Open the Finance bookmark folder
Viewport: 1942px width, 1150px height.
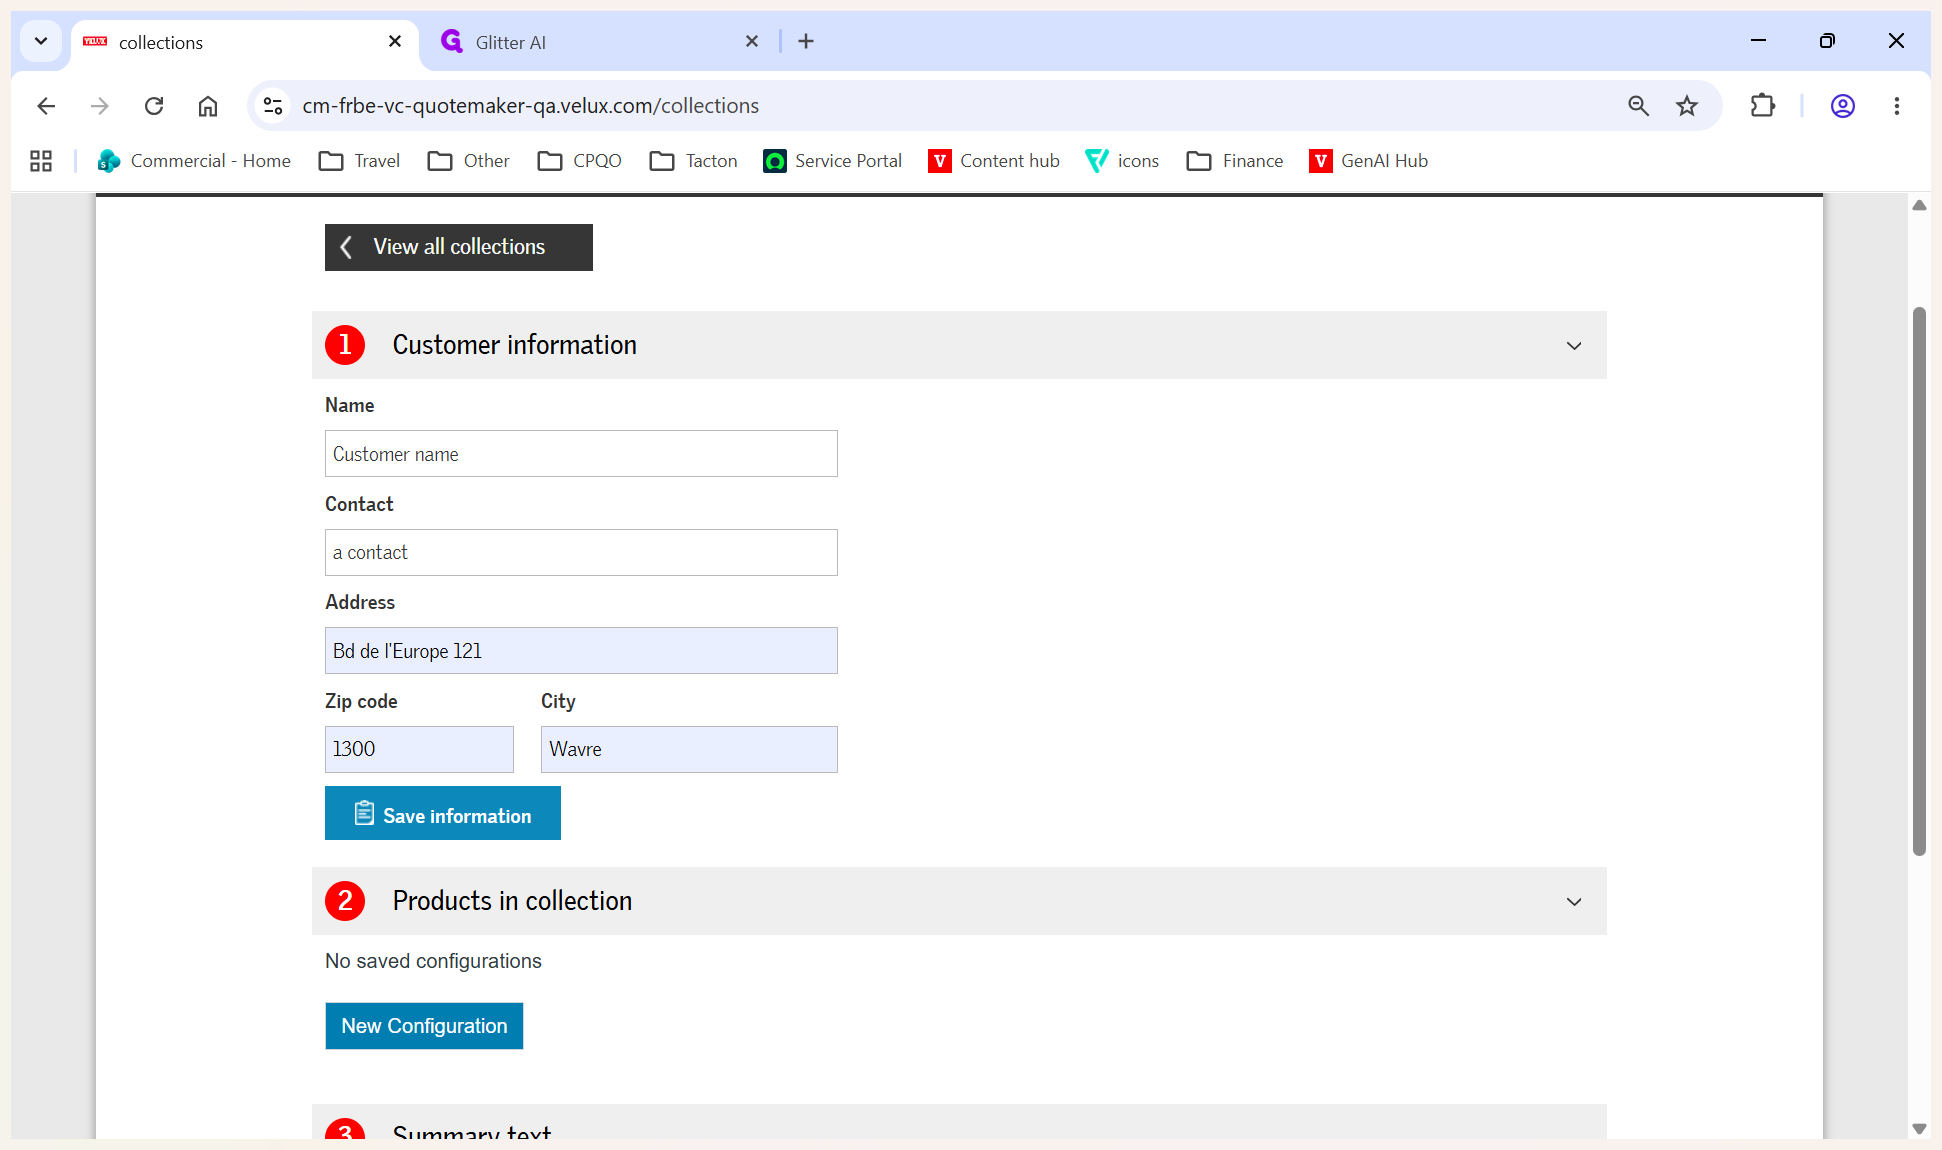coord(1235,161)
